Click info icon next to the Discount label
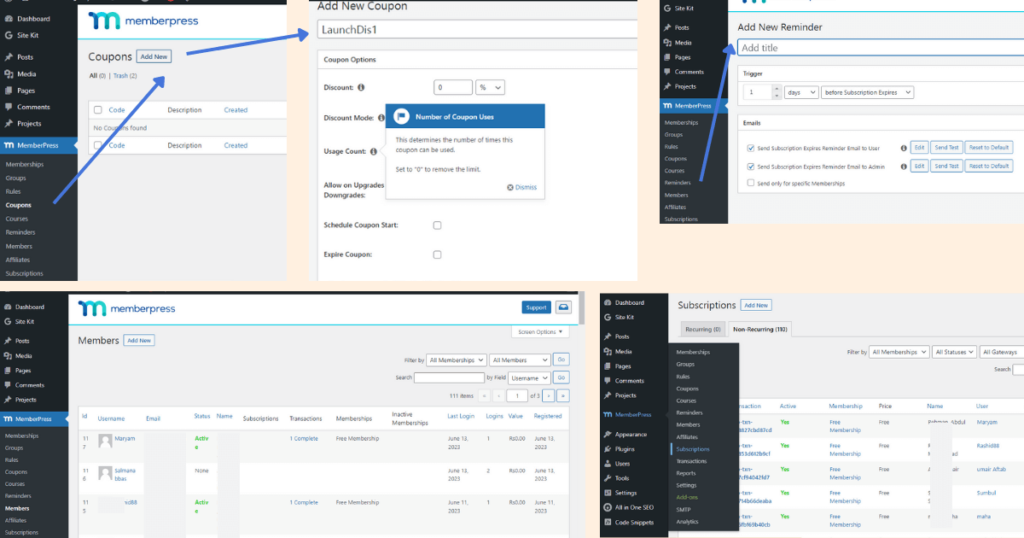This screenshot has height=538, width=1024. click(361, 87)
